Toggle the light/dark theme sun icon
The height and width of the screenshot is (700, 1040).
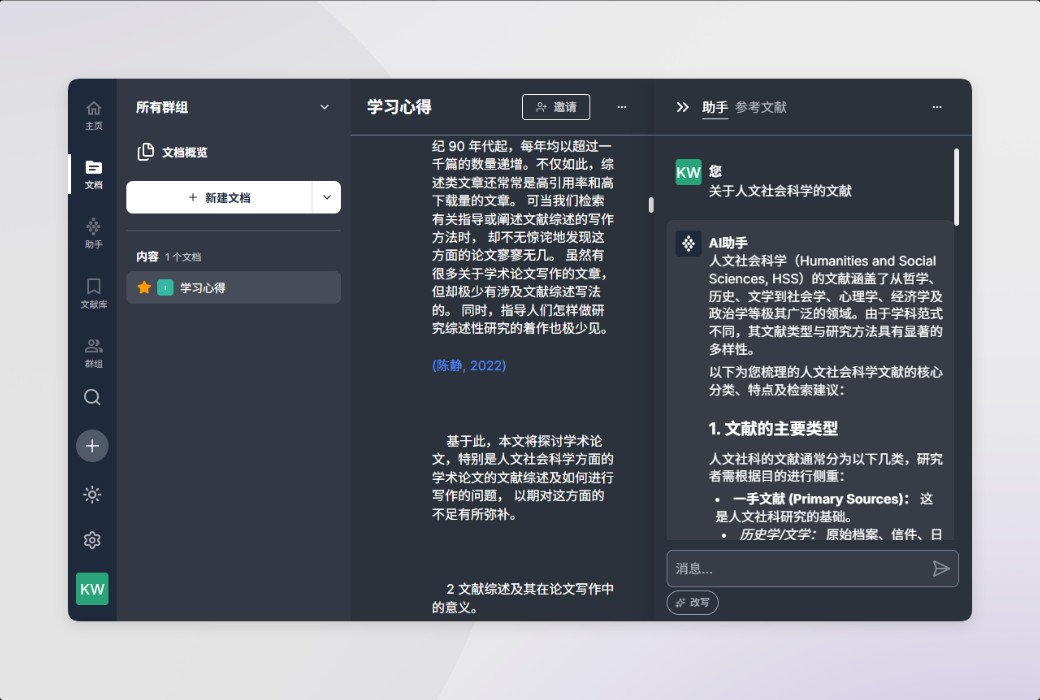92,494
